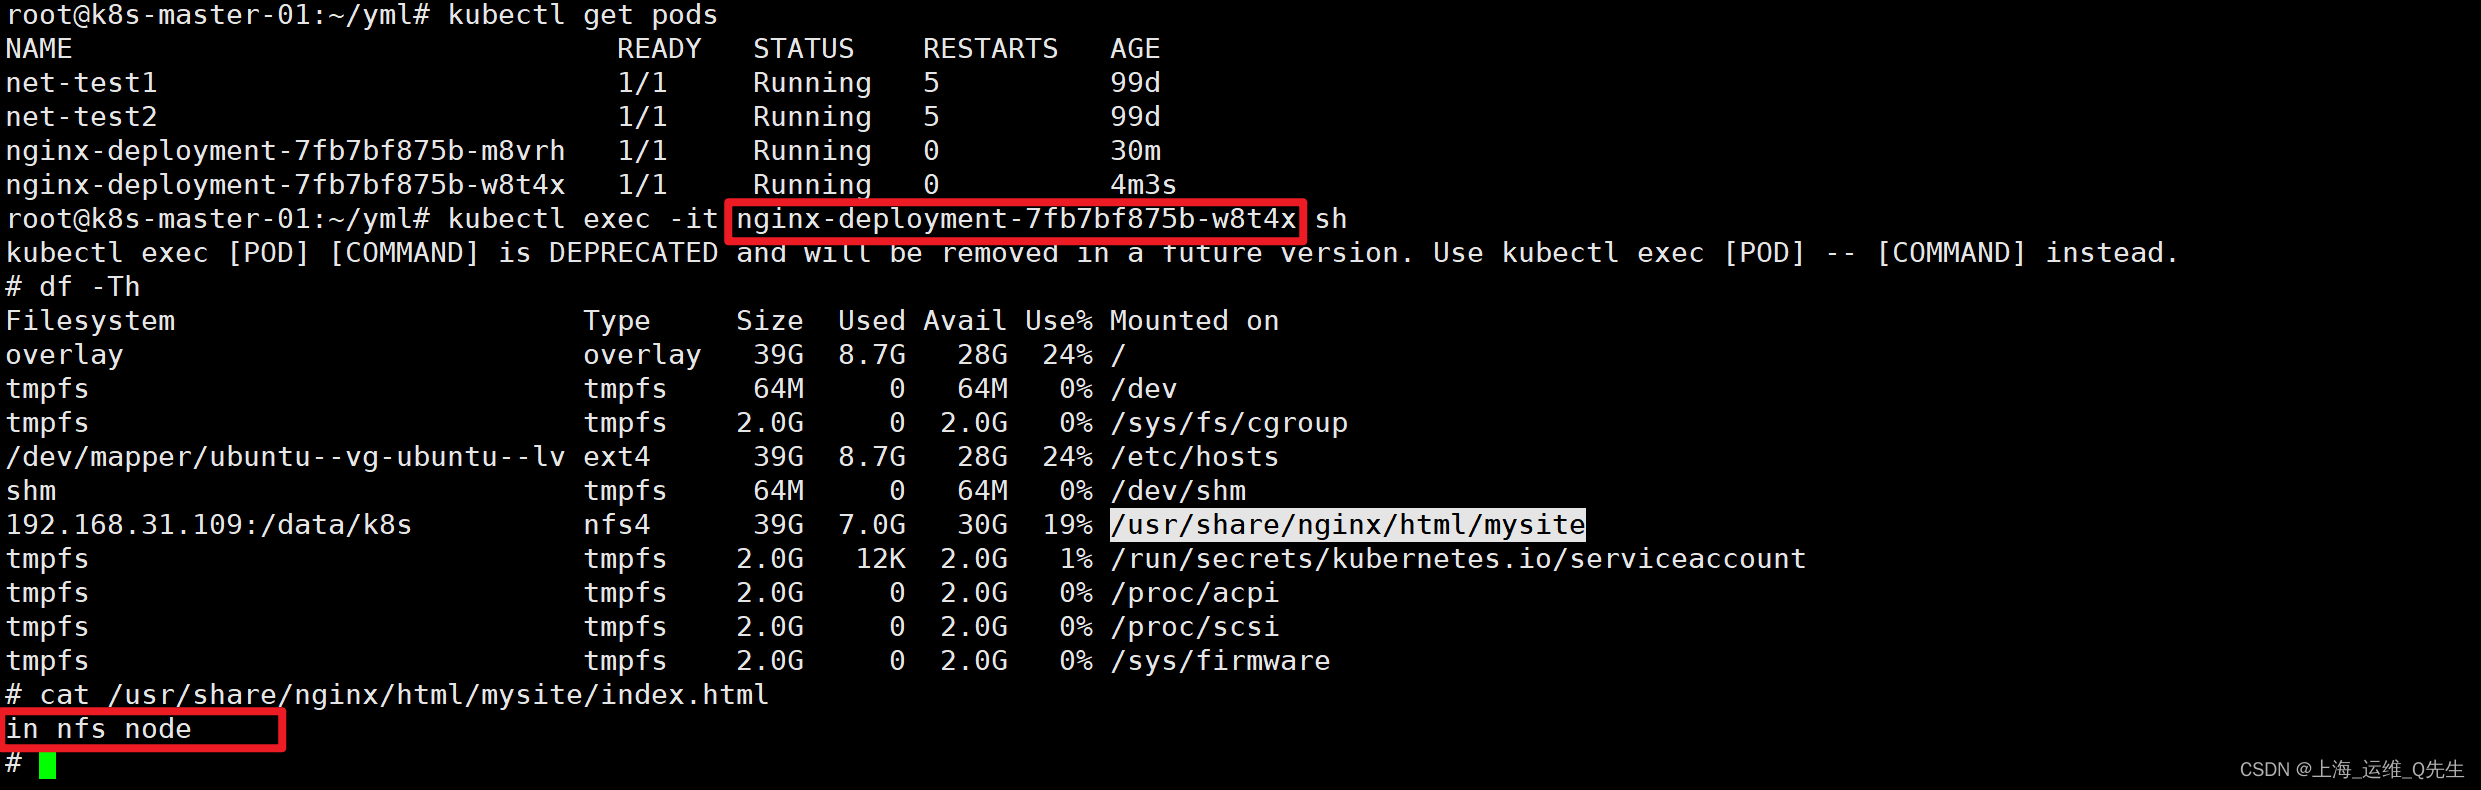Click the 'df -Th' command
This screenshot has height=790, width=2481.
pos(90,287)
